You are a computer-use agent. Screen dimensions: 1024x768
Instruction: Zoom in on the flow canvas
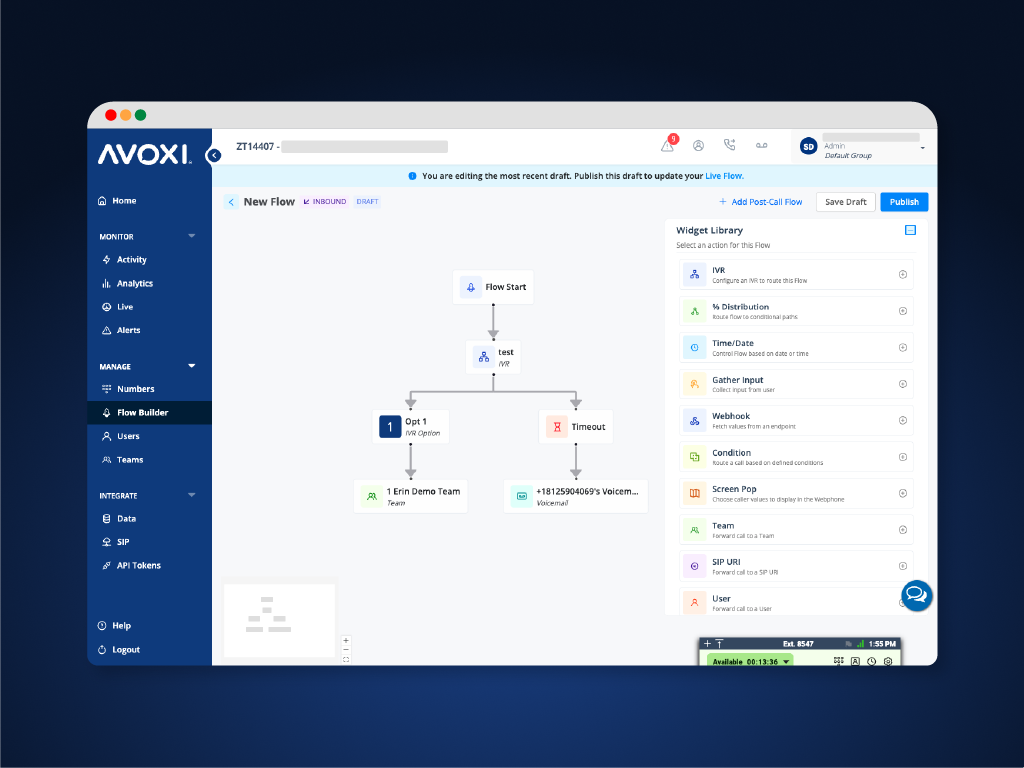coord(346,640)
